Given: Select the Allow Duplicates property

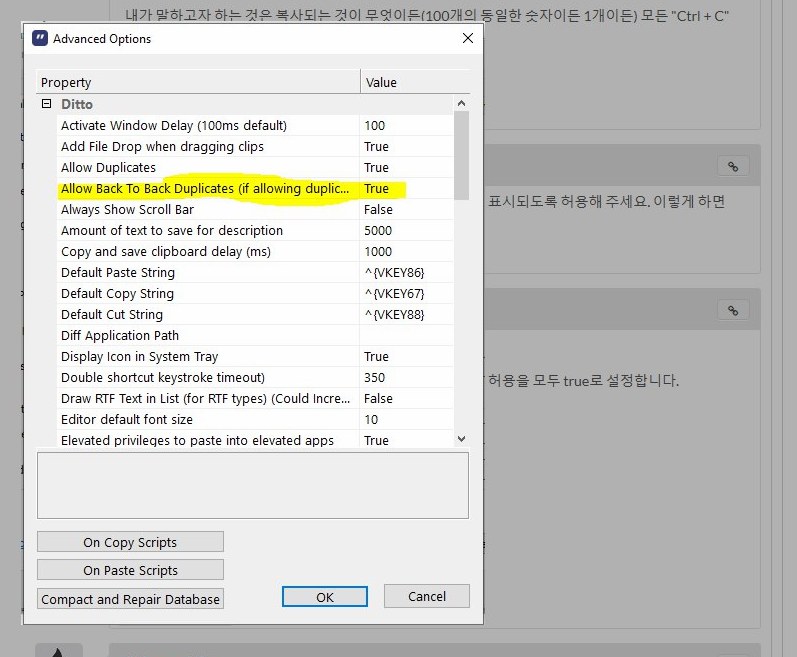Looking at the screenshot, I should coord(207,168).
